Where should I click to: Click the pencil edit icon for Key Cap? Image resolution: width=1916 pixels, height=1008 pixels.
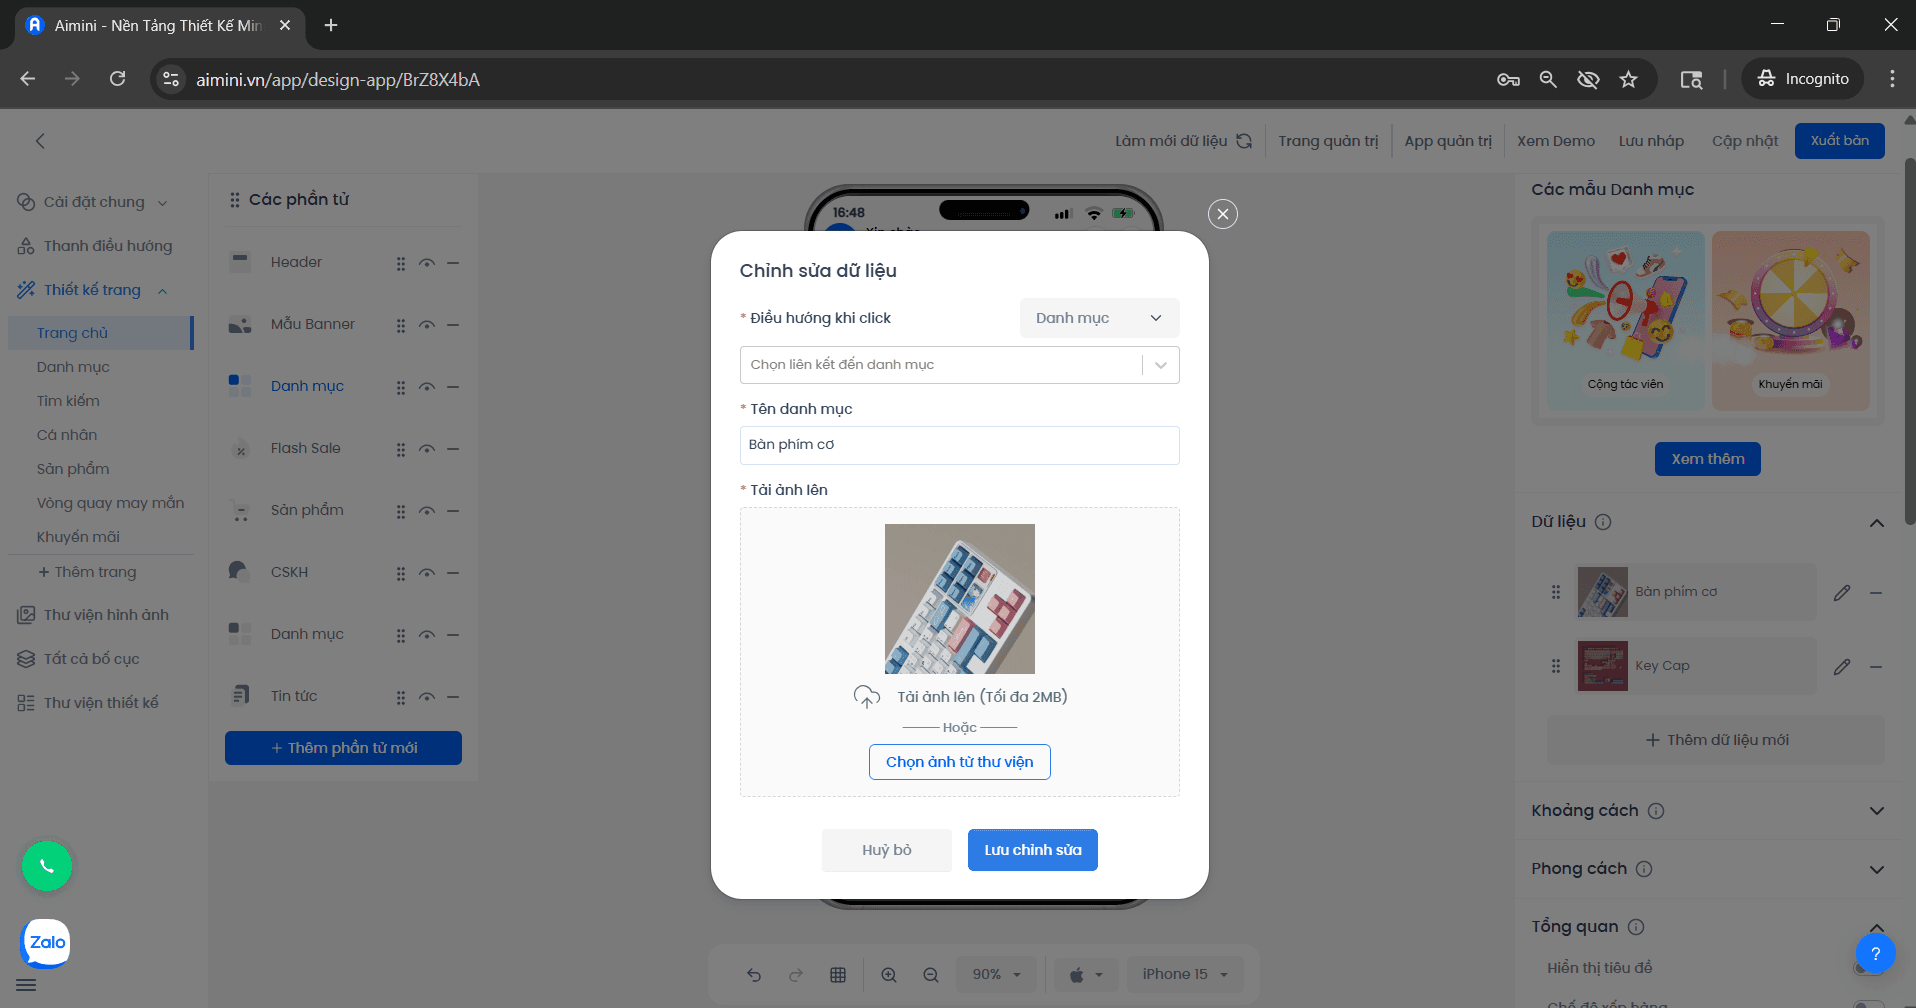tap(1841, 667)
